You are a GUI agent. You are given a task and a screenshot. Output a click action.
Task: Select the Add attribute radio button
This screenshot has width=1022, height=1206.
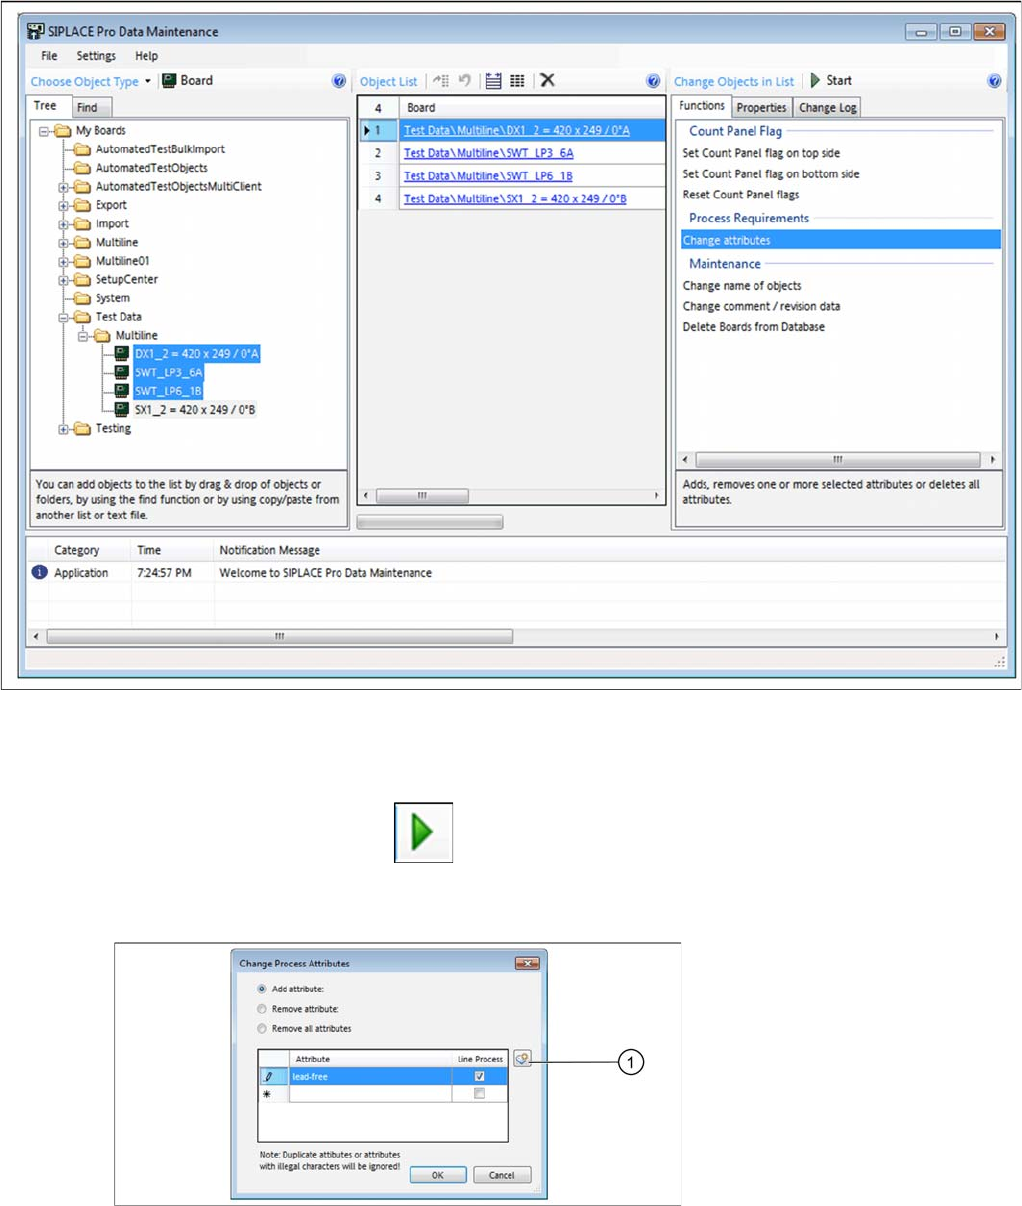point(262,989)
